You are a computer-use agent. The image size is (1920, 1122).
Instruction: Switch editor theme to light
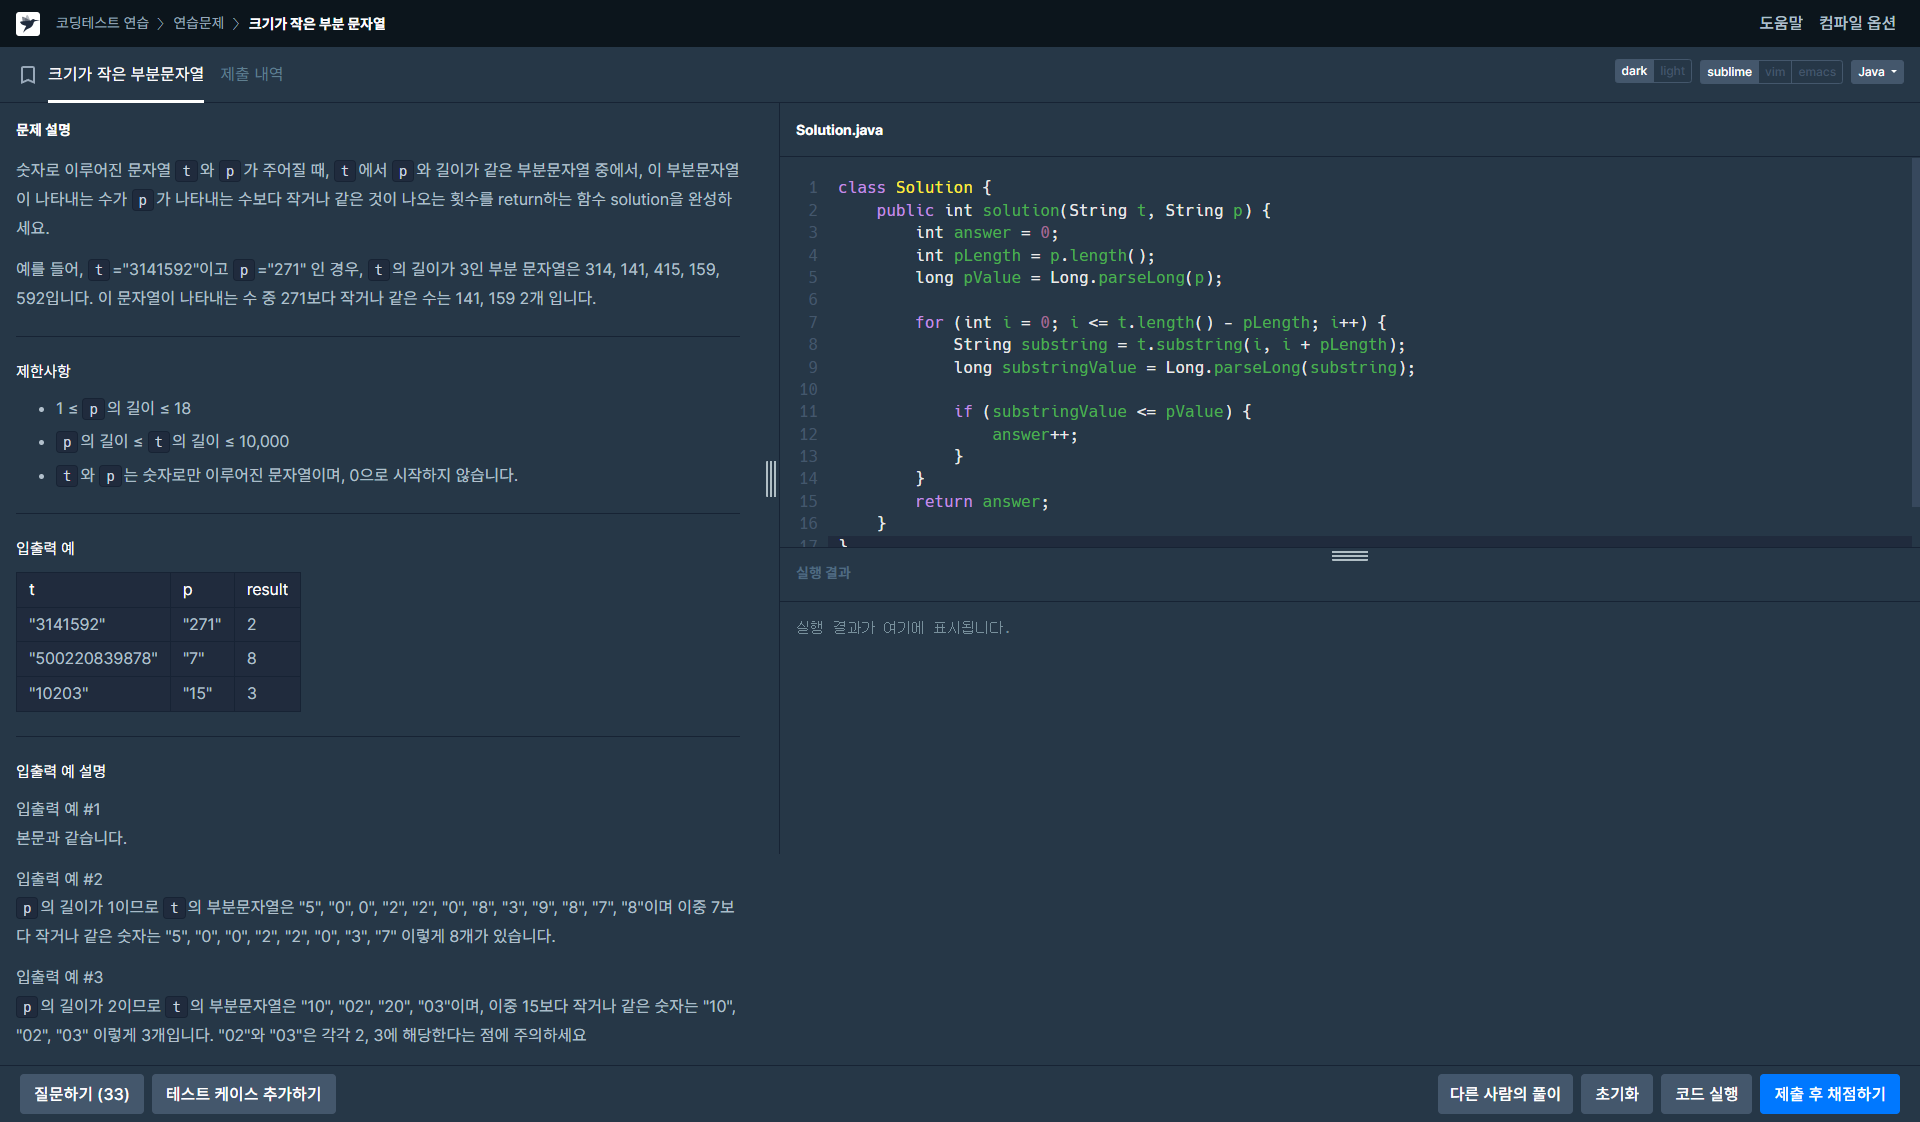click(x=1672, y=72)
